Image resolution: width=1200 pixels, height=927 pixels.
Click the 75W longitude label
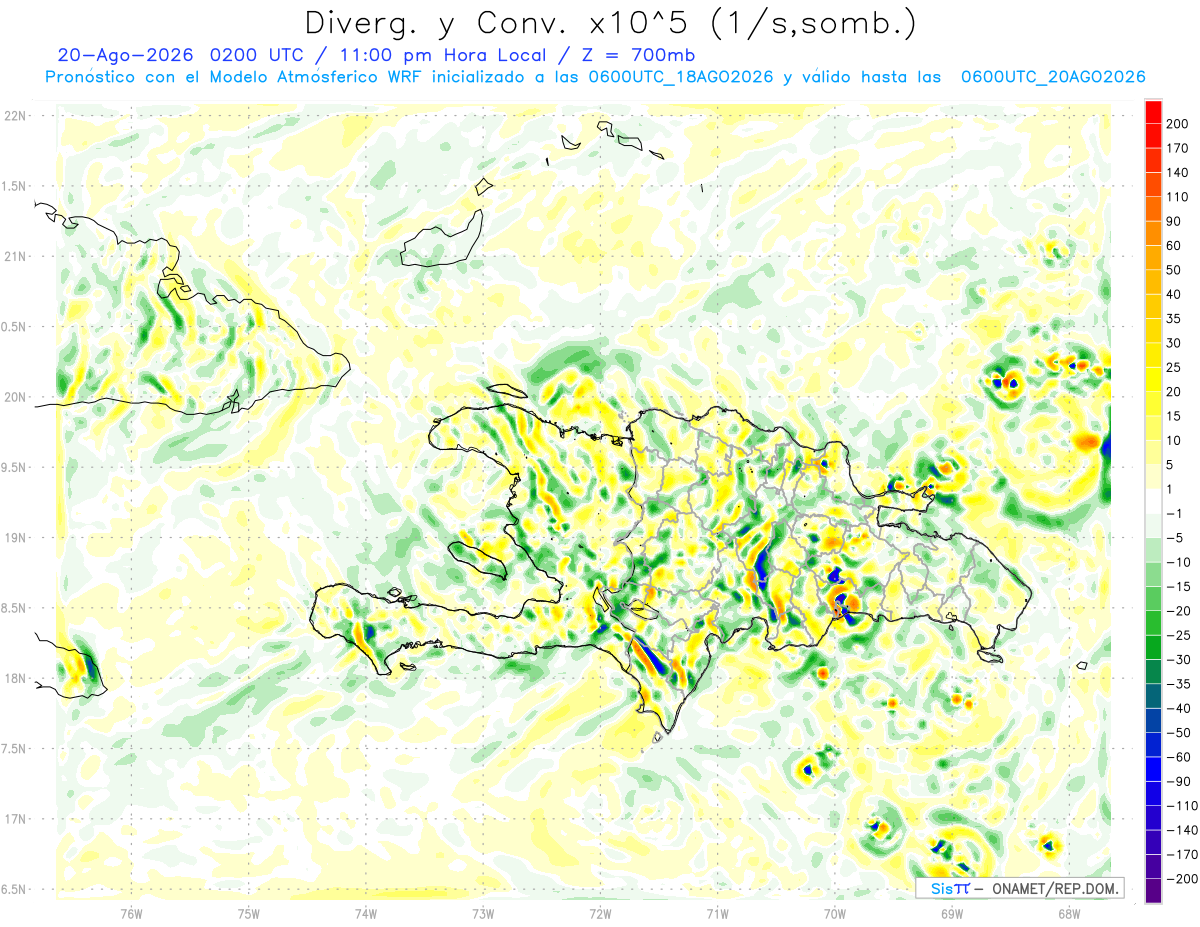[x=248, y=912]
